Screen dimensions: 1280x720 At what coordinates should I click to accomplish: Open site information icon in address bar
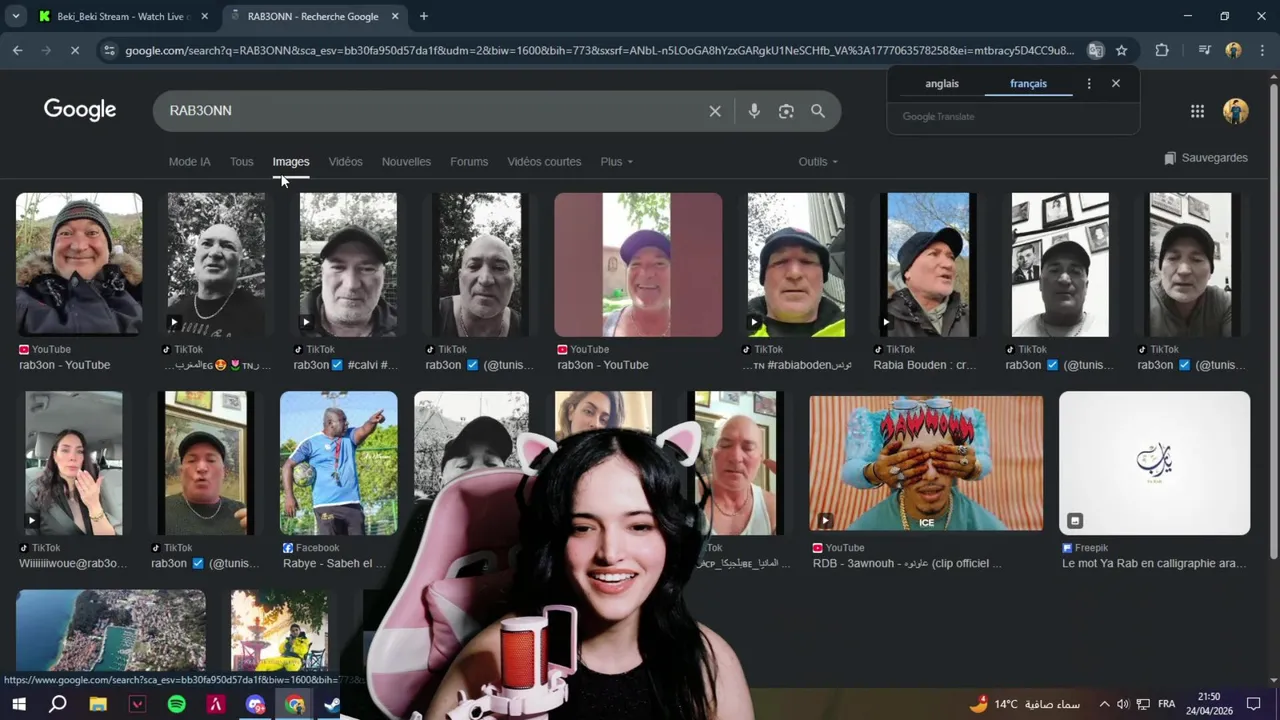click(x=109, y=50)
